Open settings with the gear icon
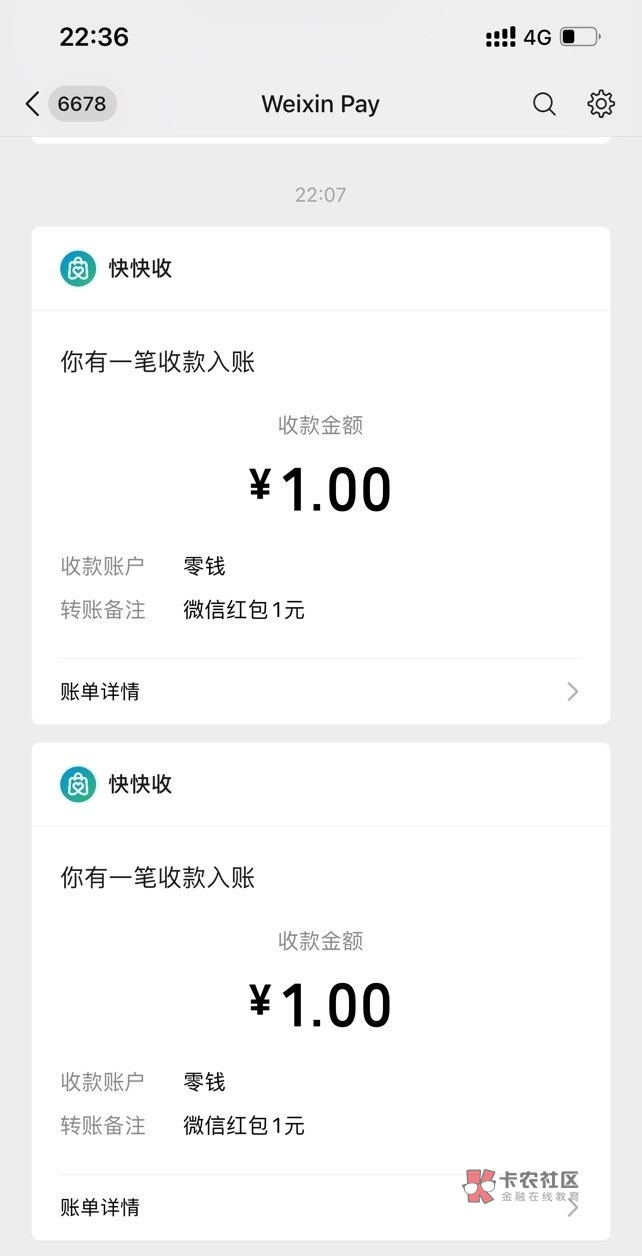This screenshot has width=642, height=1256. (601, 104)
